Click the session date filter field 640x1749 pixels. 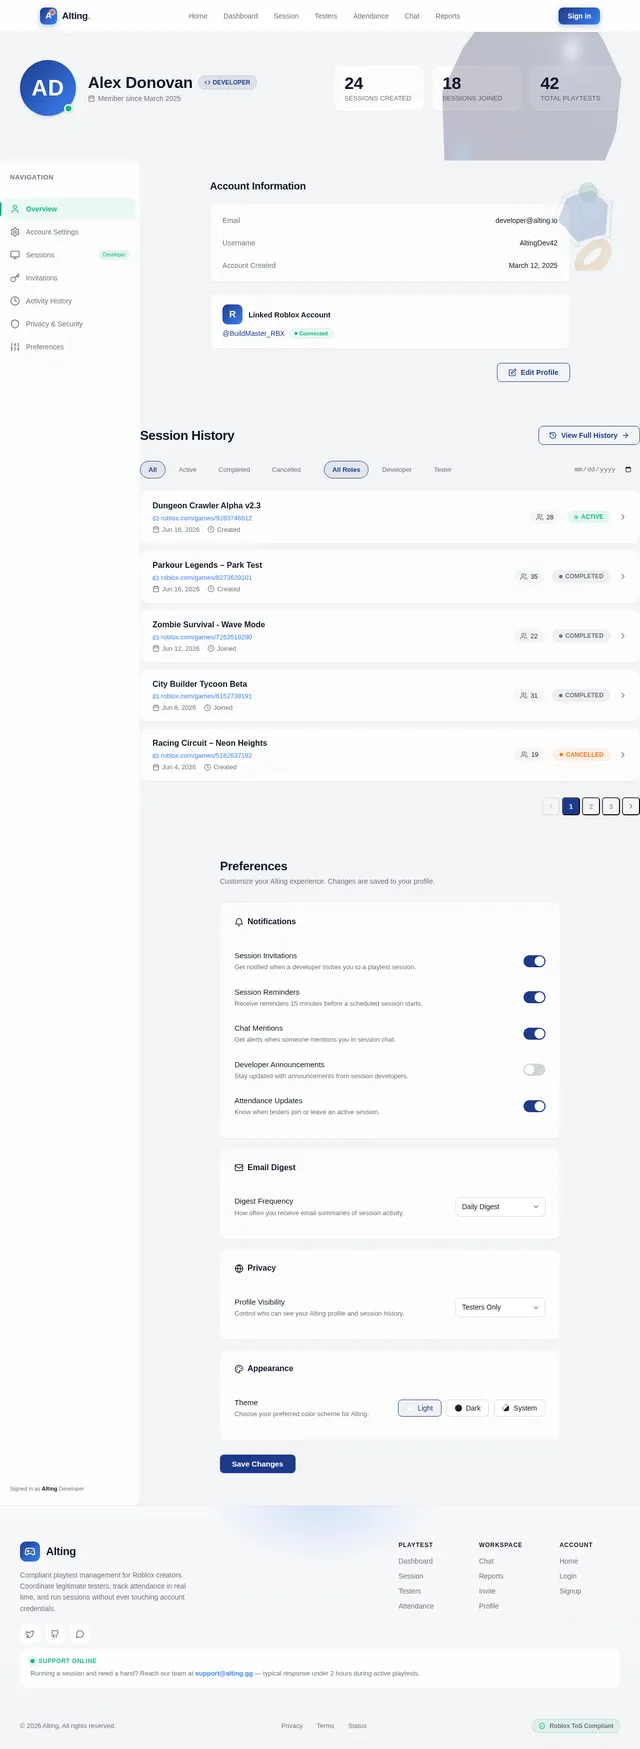[x=603, y=469]
